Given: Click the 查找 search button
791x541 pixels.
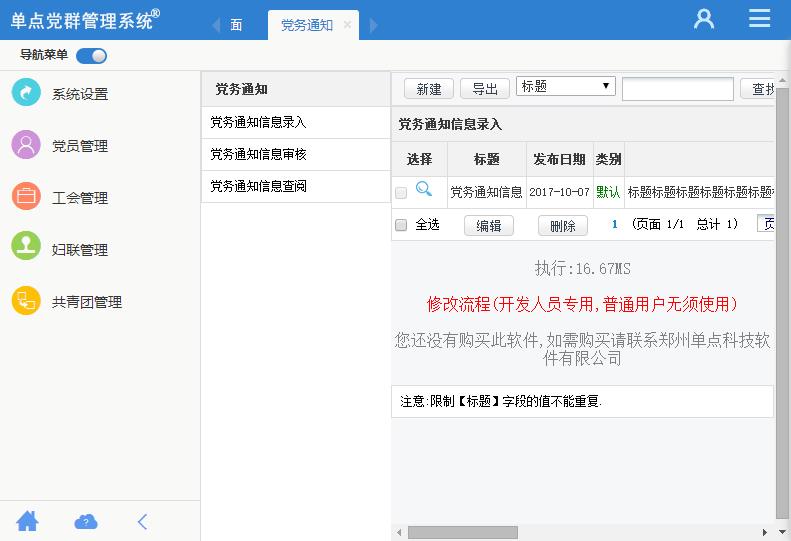Looking at the screenshot, I should [758, 89].
